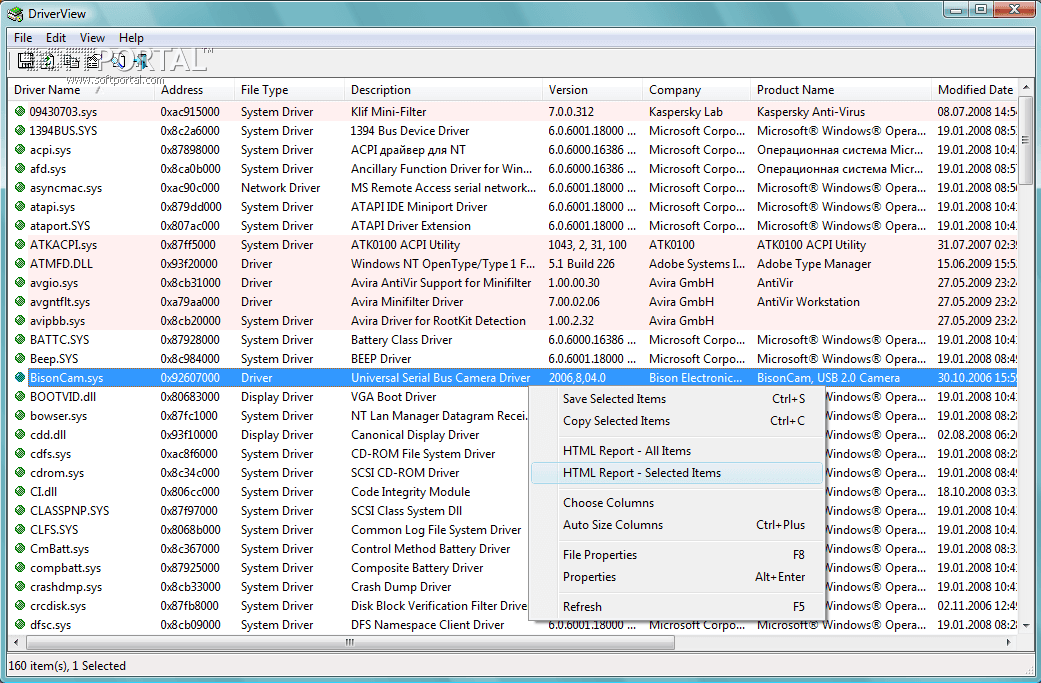
Task: Click the icon beside crashdmp.sys
Action: click(20, 587)
